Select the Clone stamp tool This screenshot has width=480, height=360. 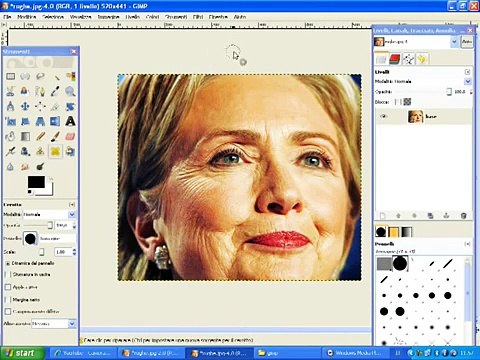[x=25, y=151]
